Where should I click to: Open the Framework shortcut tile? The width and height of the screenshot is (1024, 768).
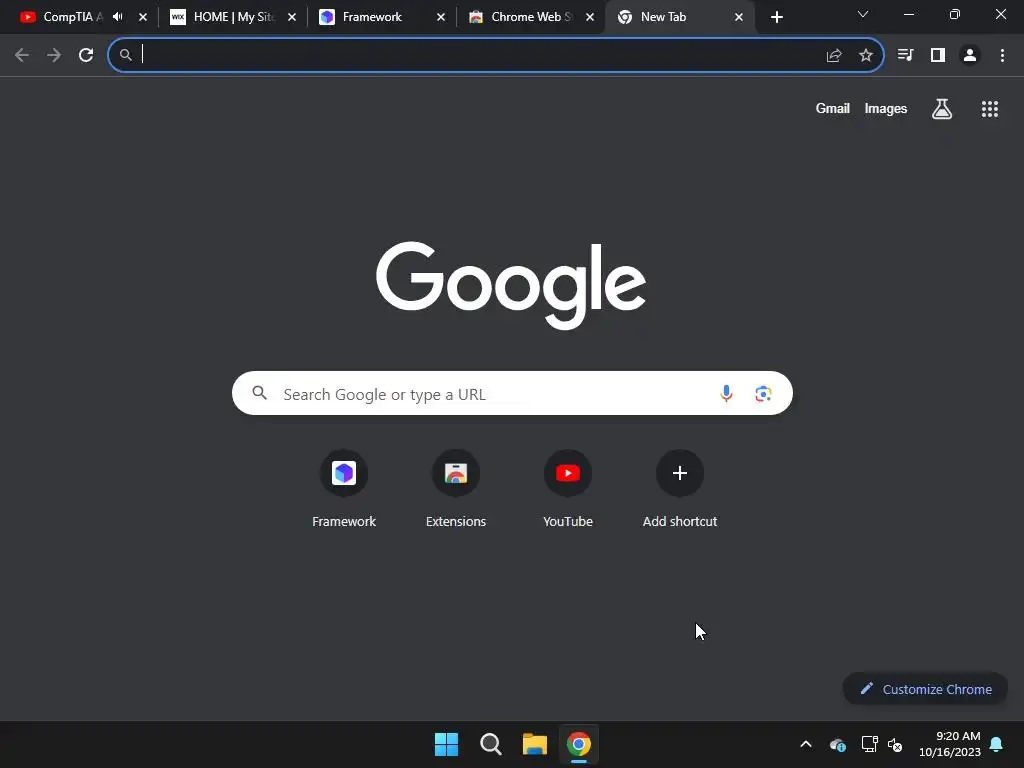(x=344, y=489)
